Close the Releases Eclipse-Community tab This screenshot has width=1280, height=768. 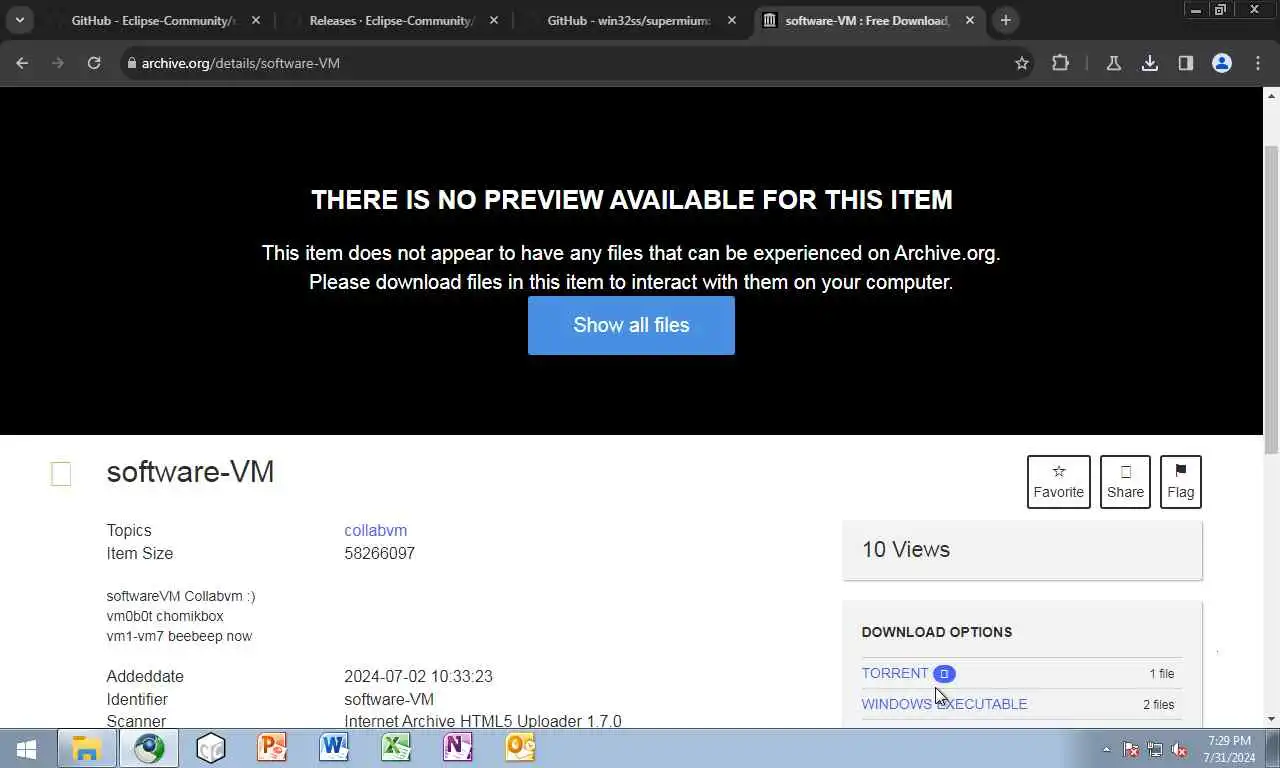coord(493,20)
